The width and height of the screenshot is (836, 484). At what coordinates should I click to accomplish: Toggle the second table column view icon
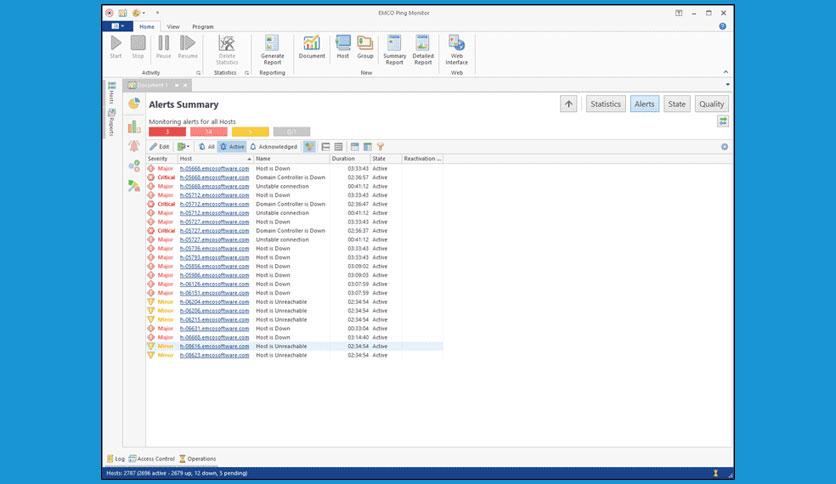(x=367, y=147)
